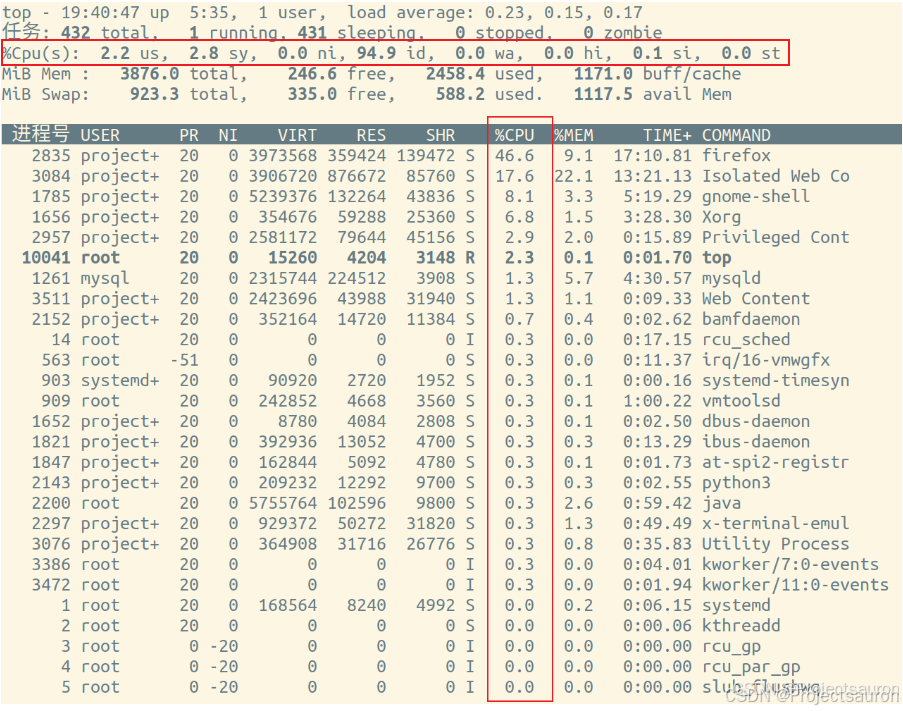Click the rcu_par_gp command name
Screen dimensions: 903x711
751,667
